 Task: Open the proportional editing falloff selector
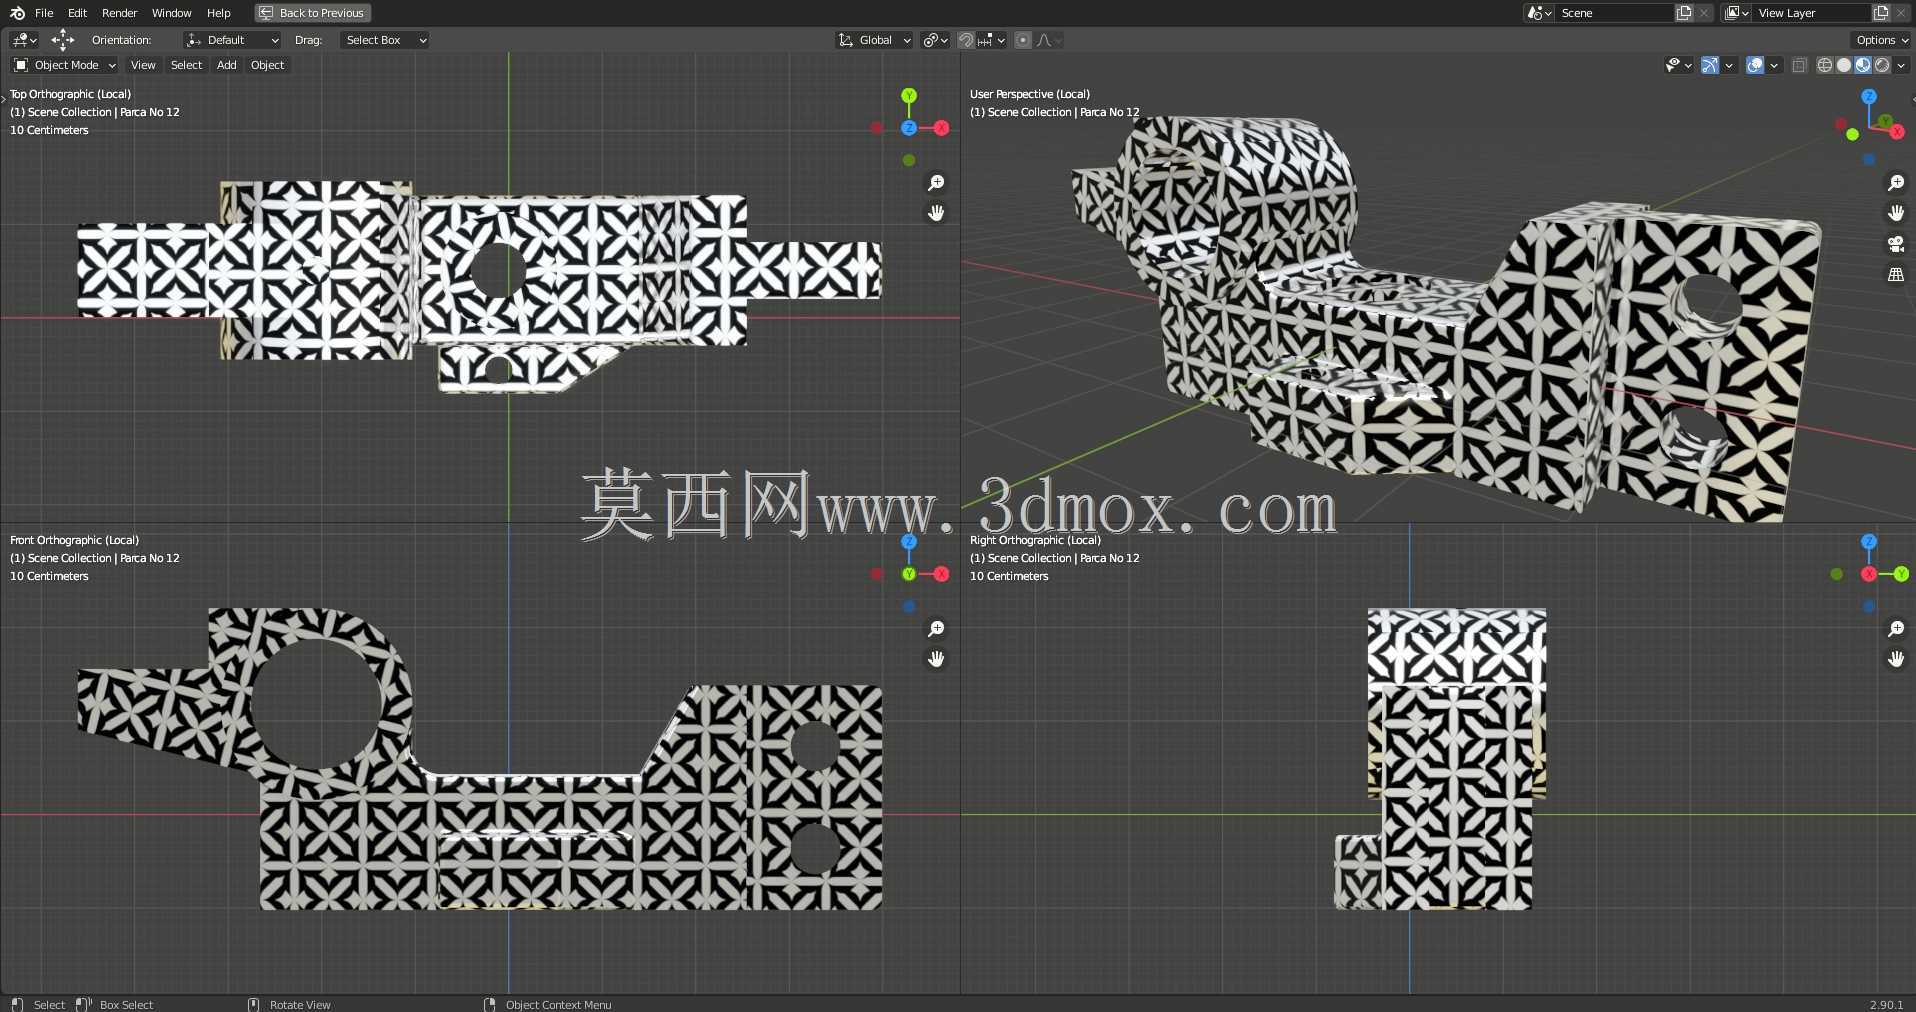[x=1049, y=40]
